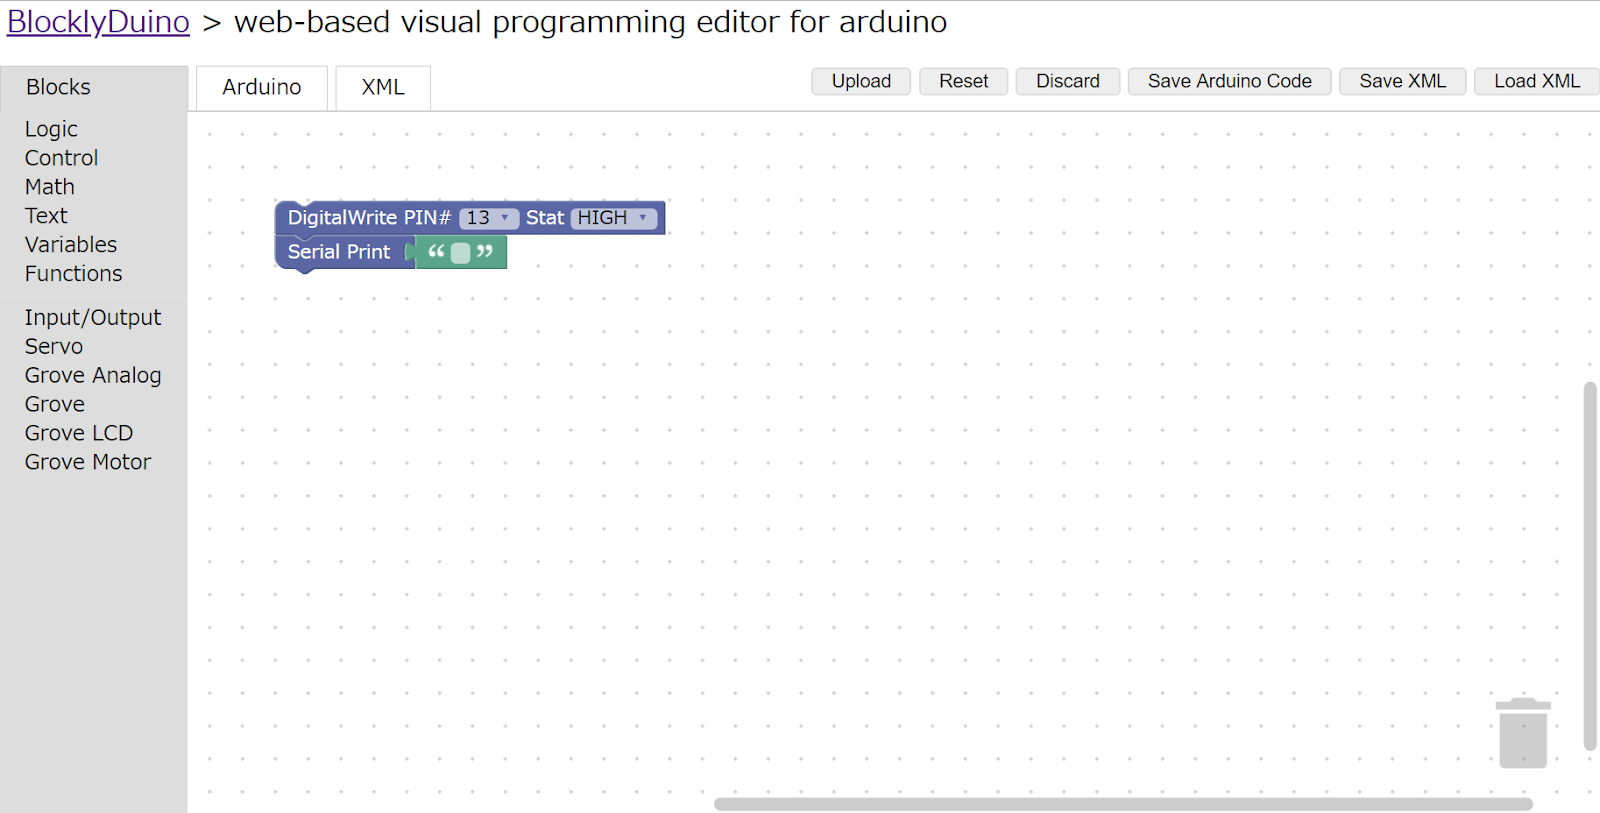Open the Servo block category
Image resolution: width=1600 pixels, height=813 pixels.
54,346
